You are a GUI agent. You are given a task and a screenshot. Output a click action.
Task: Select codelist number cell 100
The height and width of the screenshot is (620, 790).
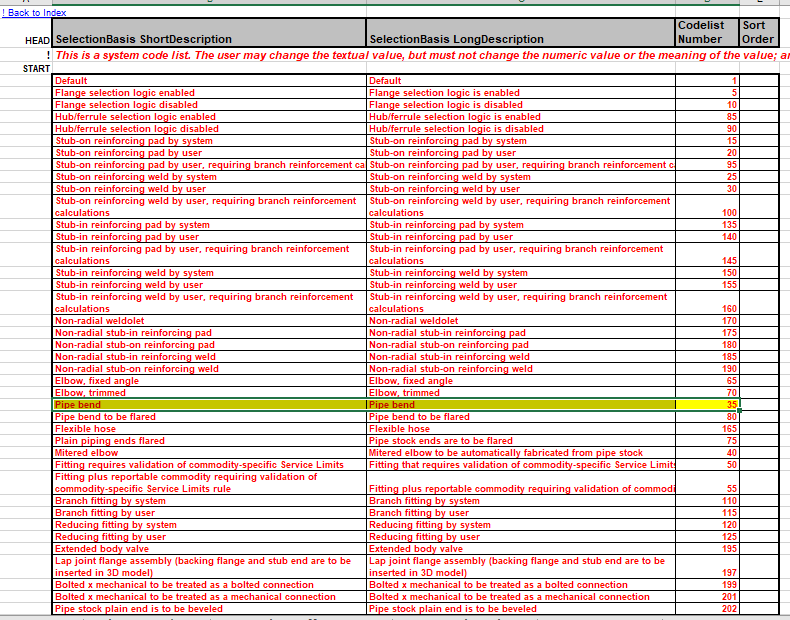(x=707, y=206)
